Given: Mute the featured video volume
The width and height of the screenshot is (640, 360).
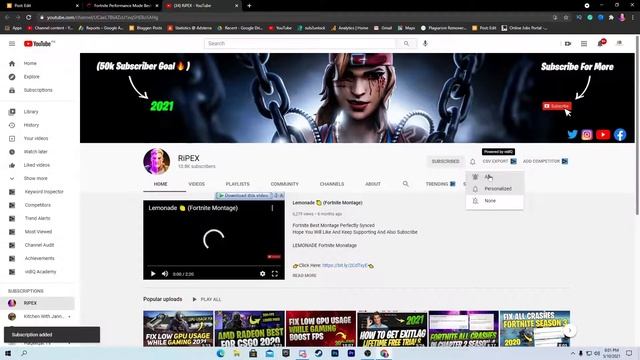Looking at the screenshot, I should point(165,274).
